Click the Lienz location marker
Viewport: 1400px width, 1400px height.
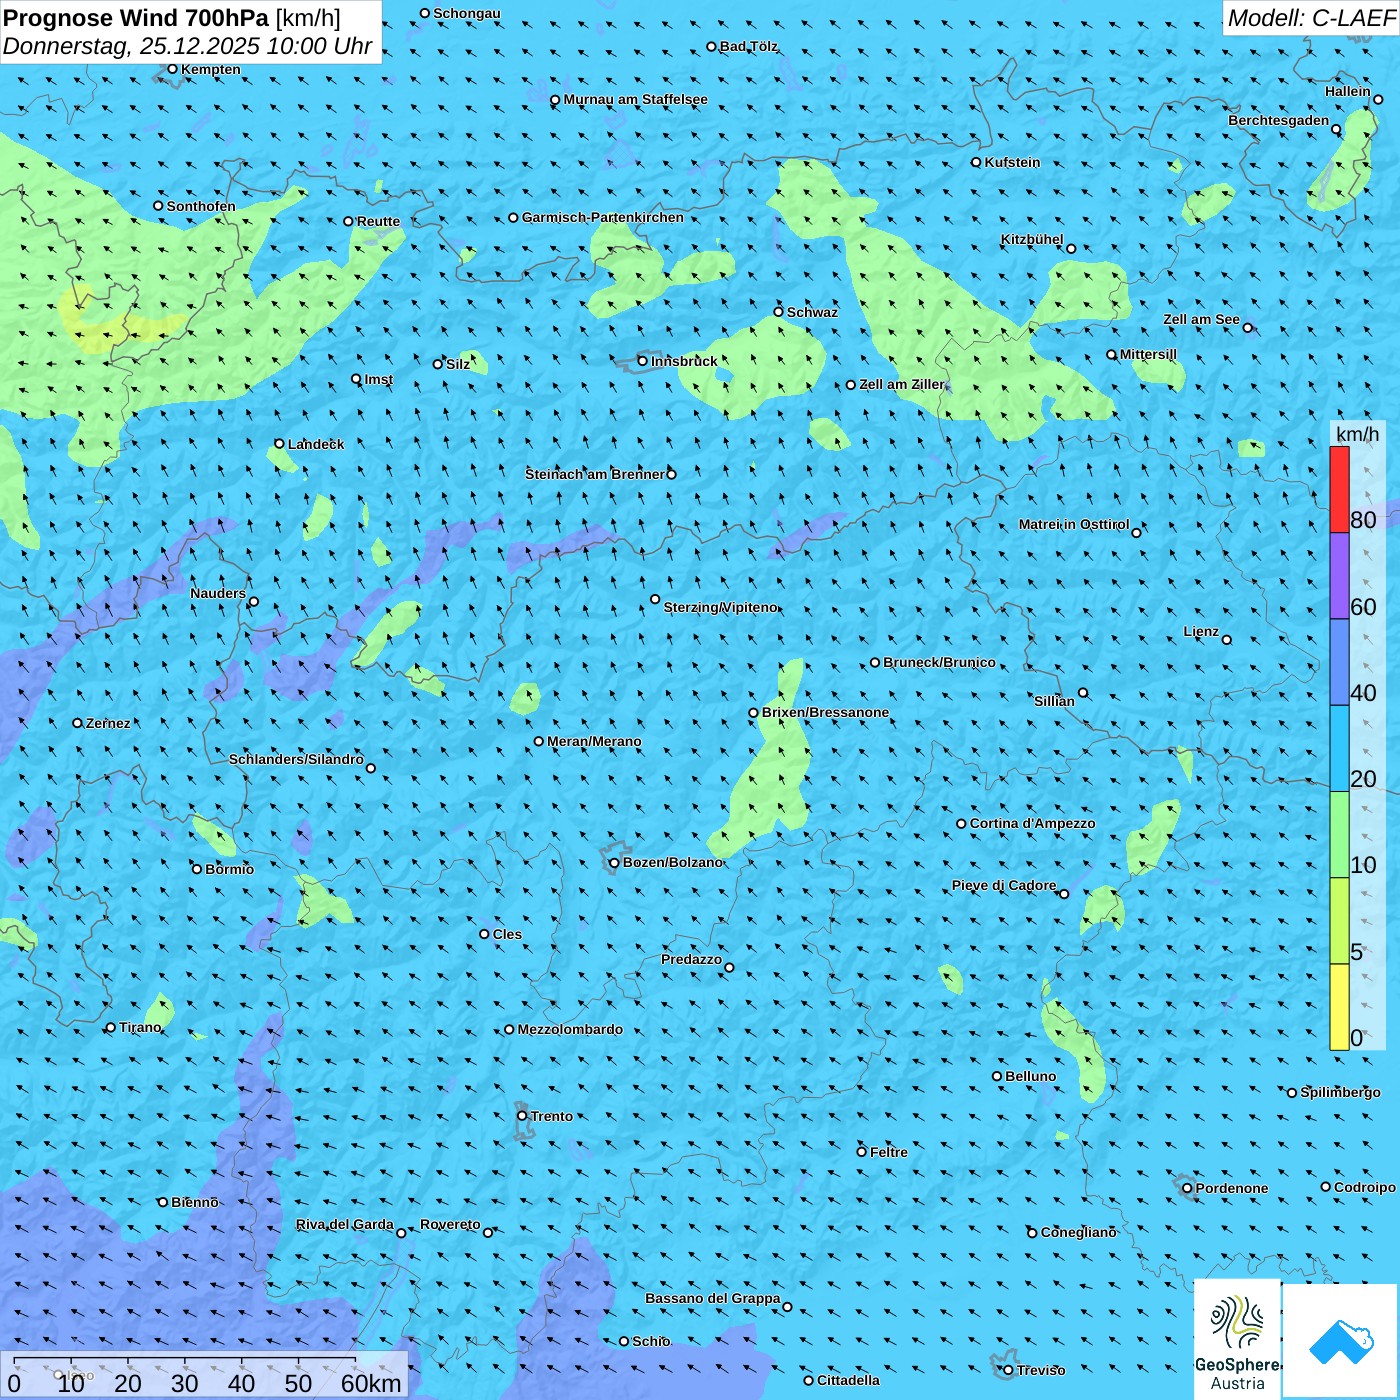click(x=1227, y=640)
